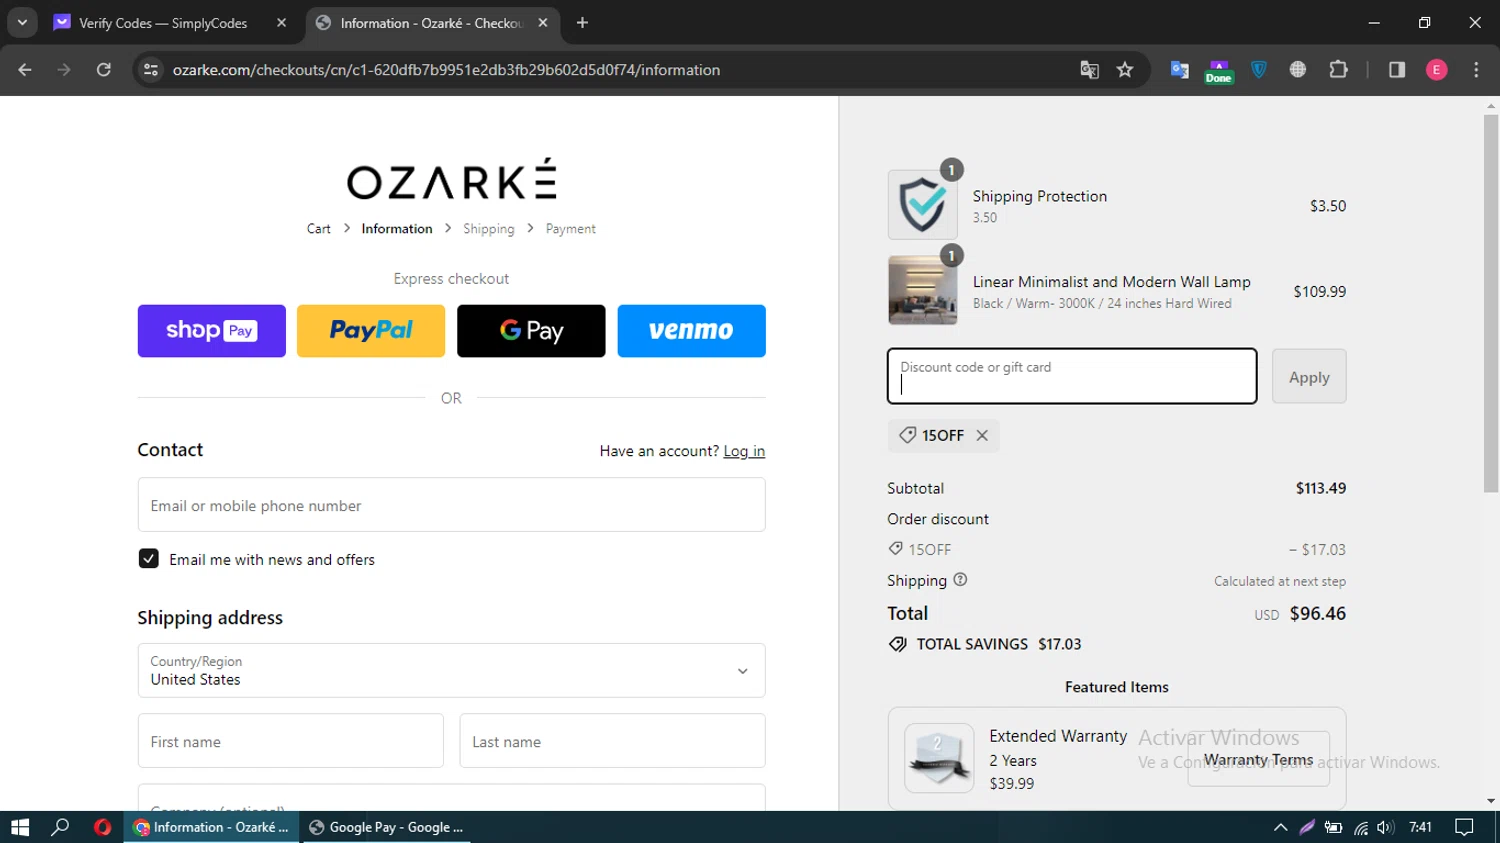Bookmark this page with the star icon
The height and width of the screenshot is (843, 1500).
point(1125,70)
